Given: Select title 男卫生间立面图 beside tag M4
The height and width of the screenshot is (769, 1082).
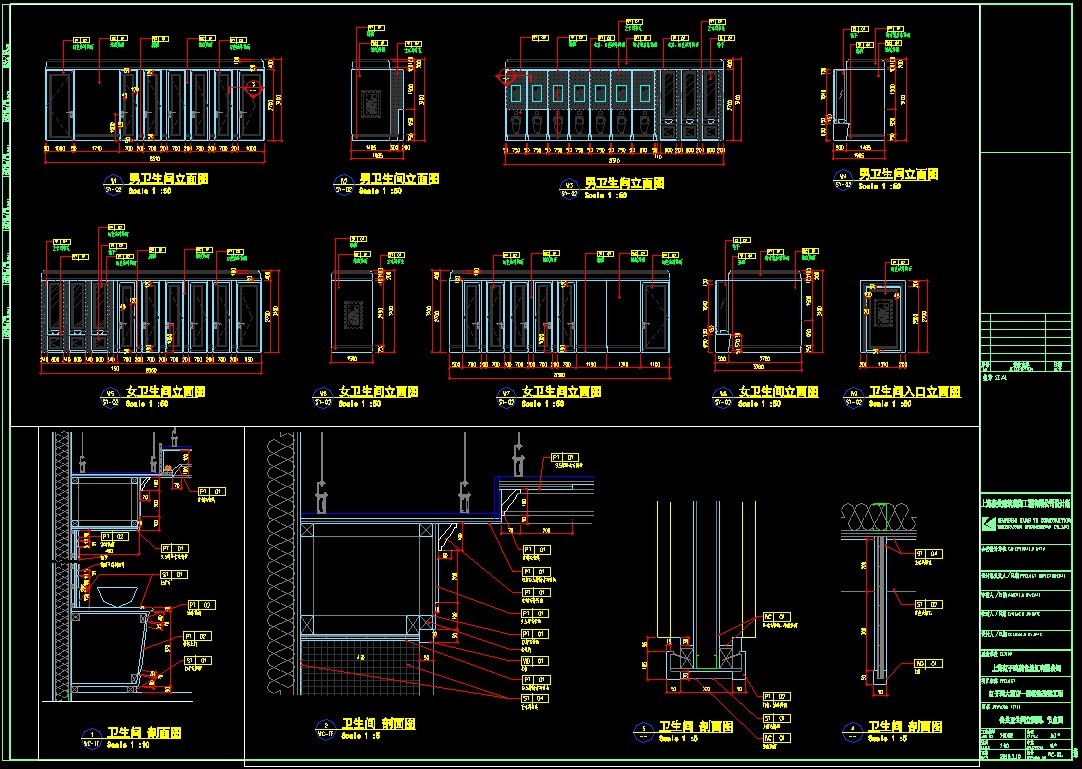Looking at the screenshot, I should pyautogui.click(x=898, y=174).
